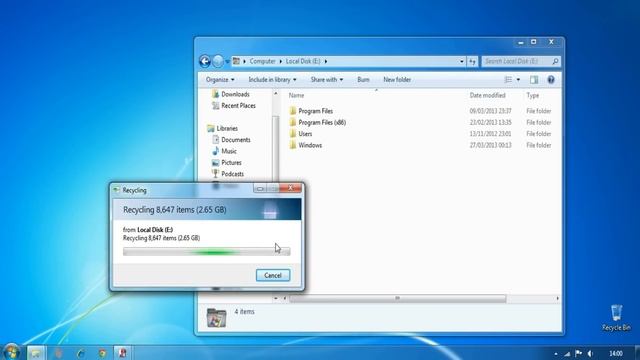Expand arrow after Local Disk (E:) breadcrumb
Viewport: 640px width, 360px height.
point(326,61)
